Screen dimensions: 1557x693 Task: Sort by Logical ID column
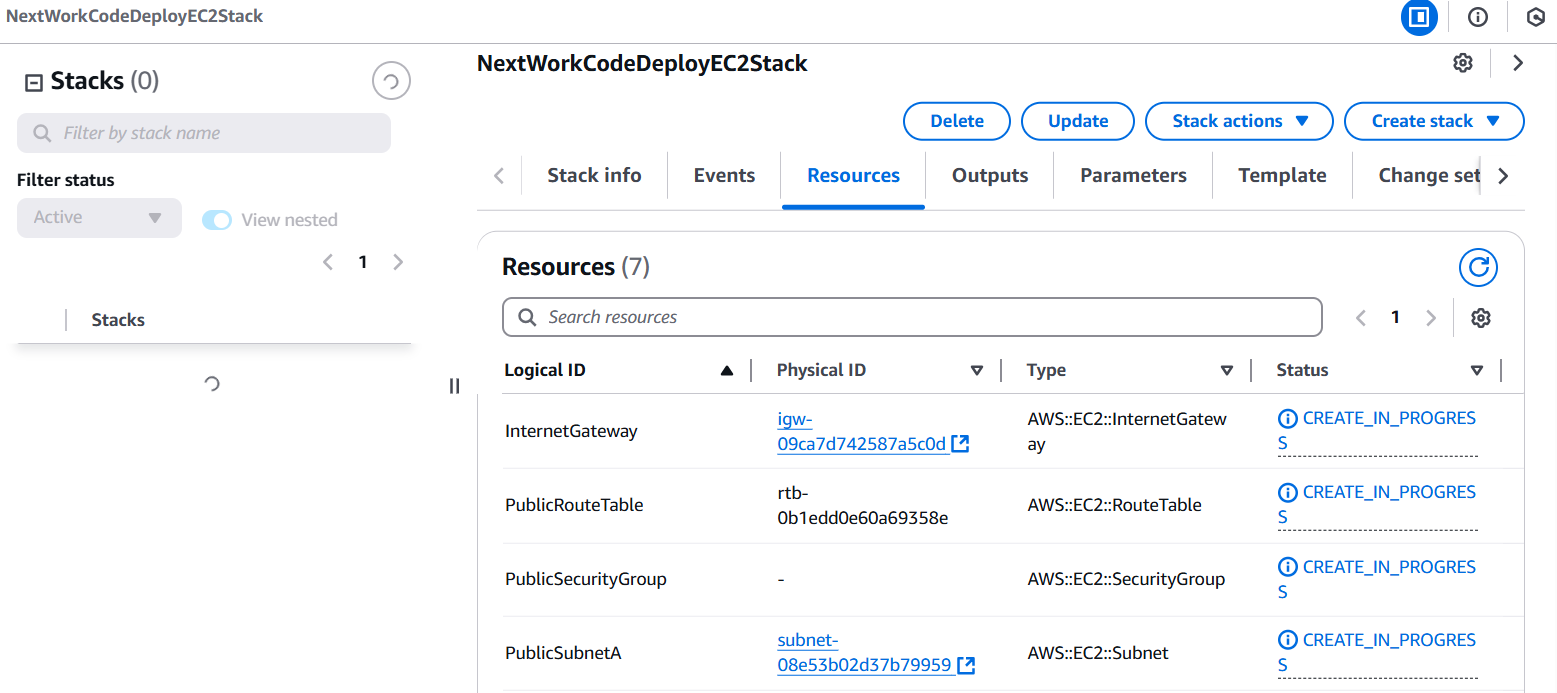[727, 371]
